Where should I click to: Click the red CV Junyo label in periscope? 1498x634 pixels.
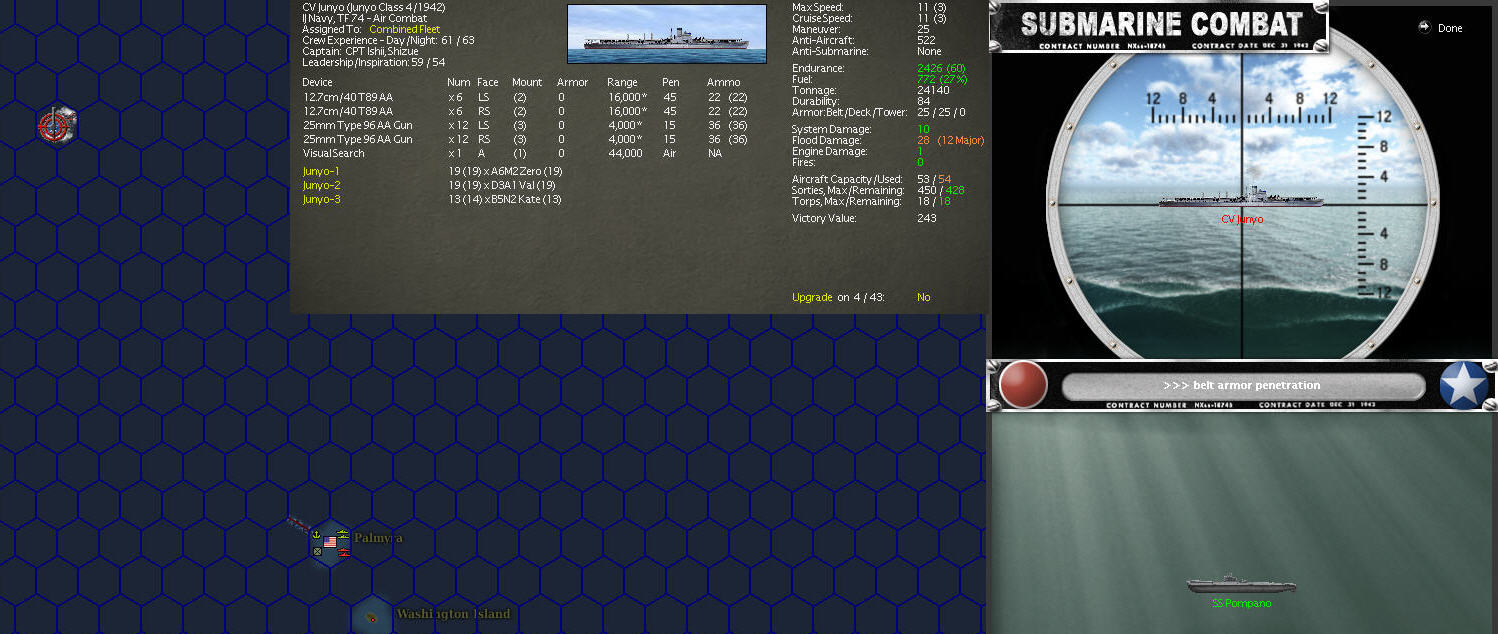[1242, 219]
